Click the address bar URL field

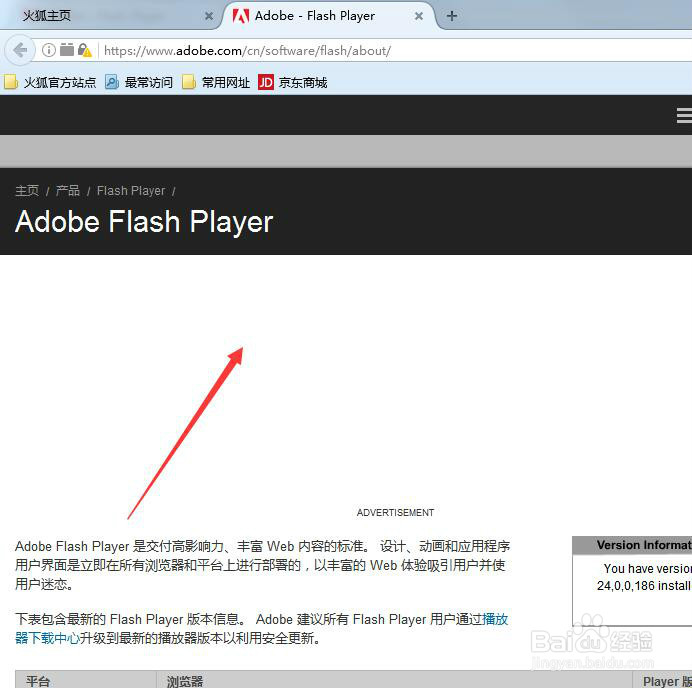[395, 51]
